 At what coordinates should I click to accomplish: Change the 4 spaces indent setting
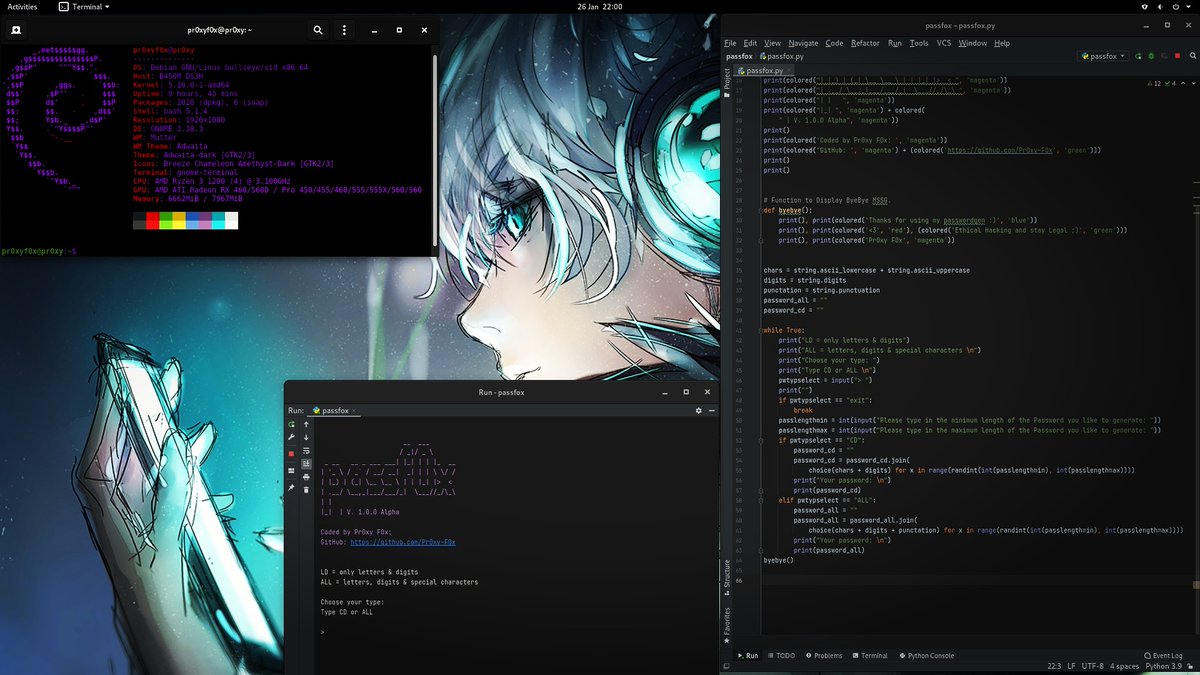(1124, 666)
